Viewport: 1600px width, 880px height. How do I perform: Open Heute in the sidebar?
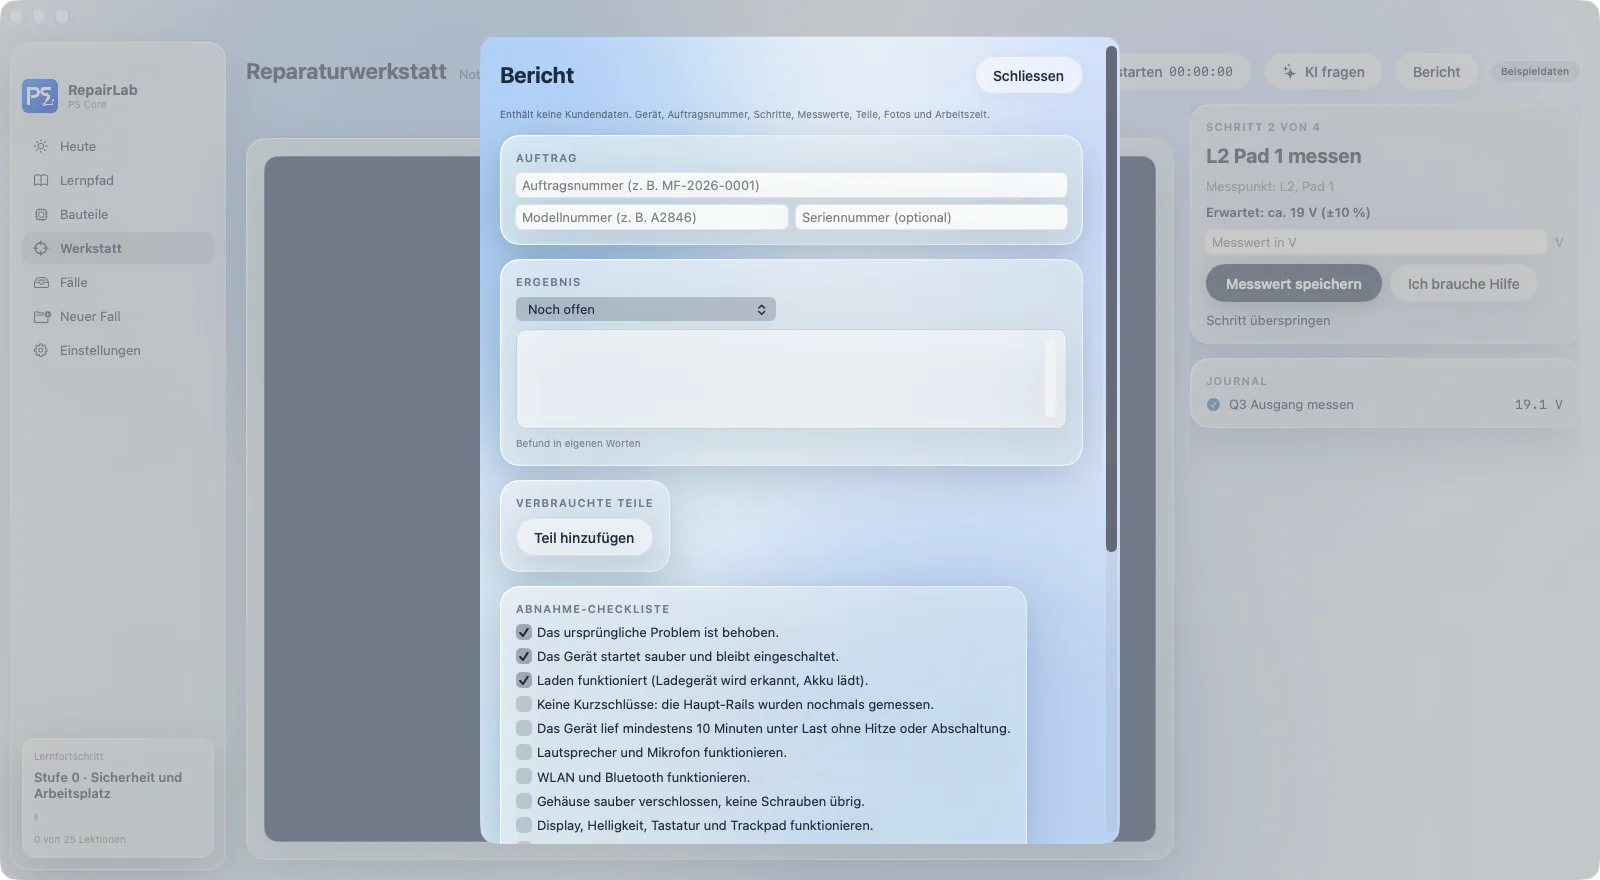118,146
